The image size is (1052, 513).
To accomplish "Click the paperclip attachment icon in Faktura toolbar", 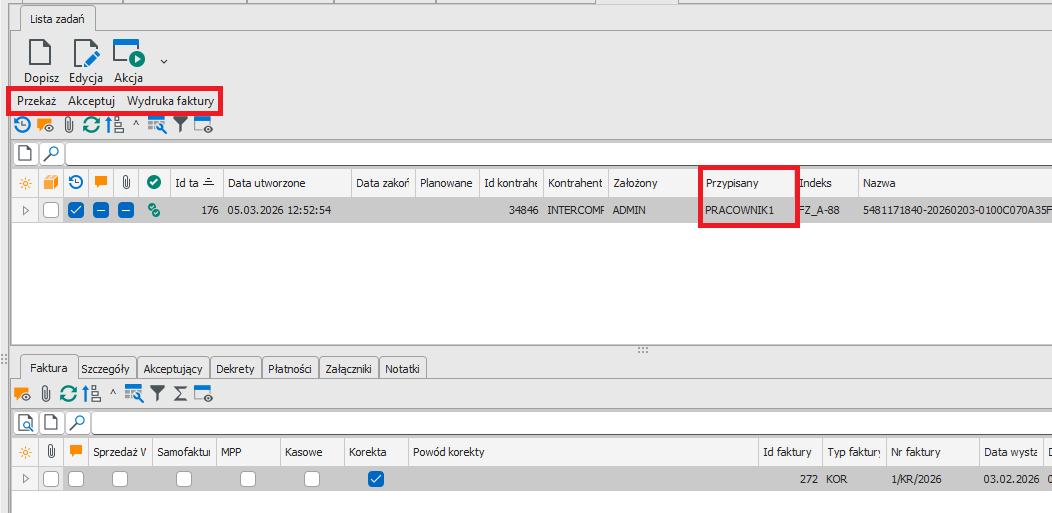I will [45, 394].
